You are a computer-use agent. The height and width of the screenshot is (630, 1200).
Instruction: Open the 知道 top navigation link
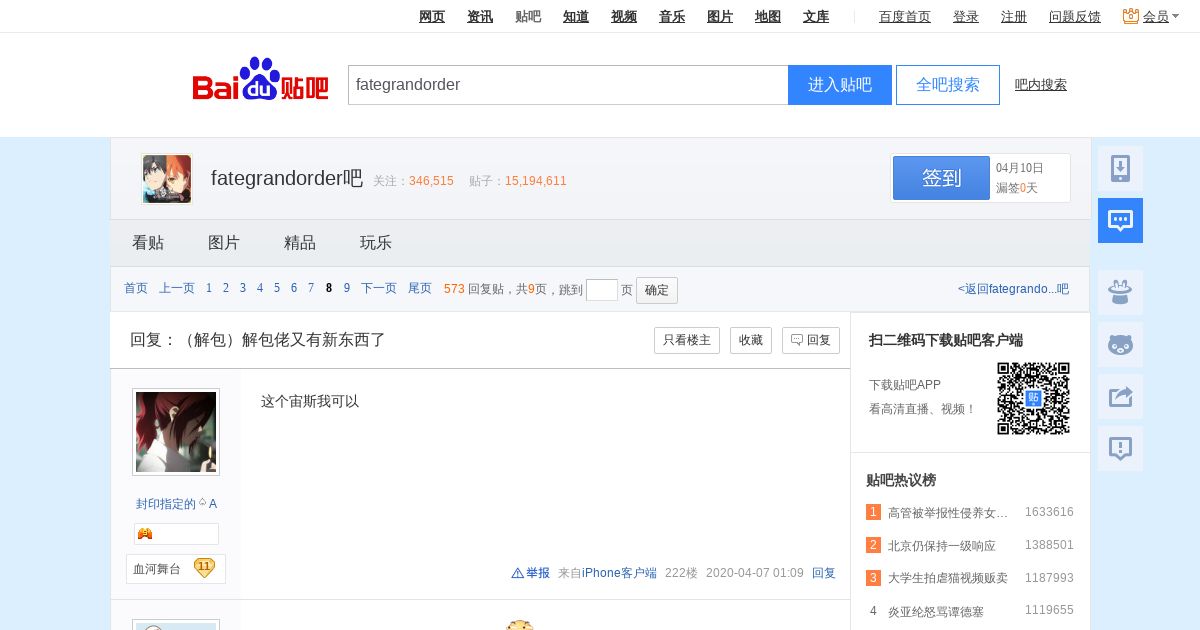pos(576,16)
